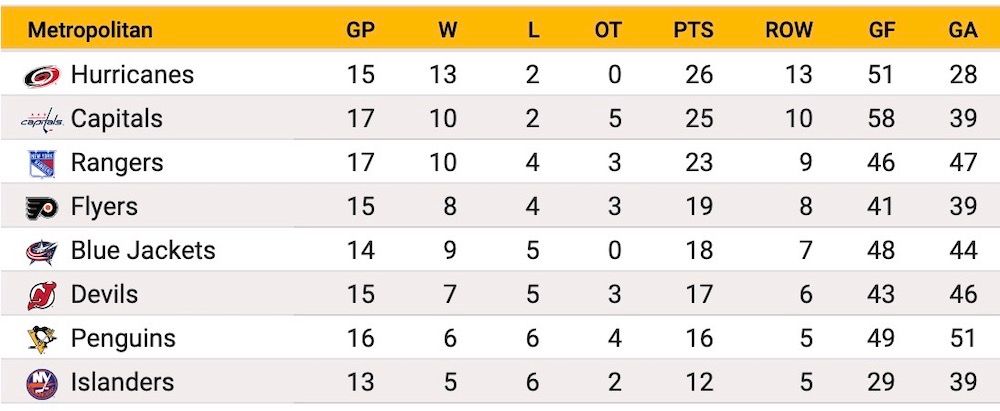The image size is (1000, 411).
Task: Click the OT column header
Action: pos(608,30)
